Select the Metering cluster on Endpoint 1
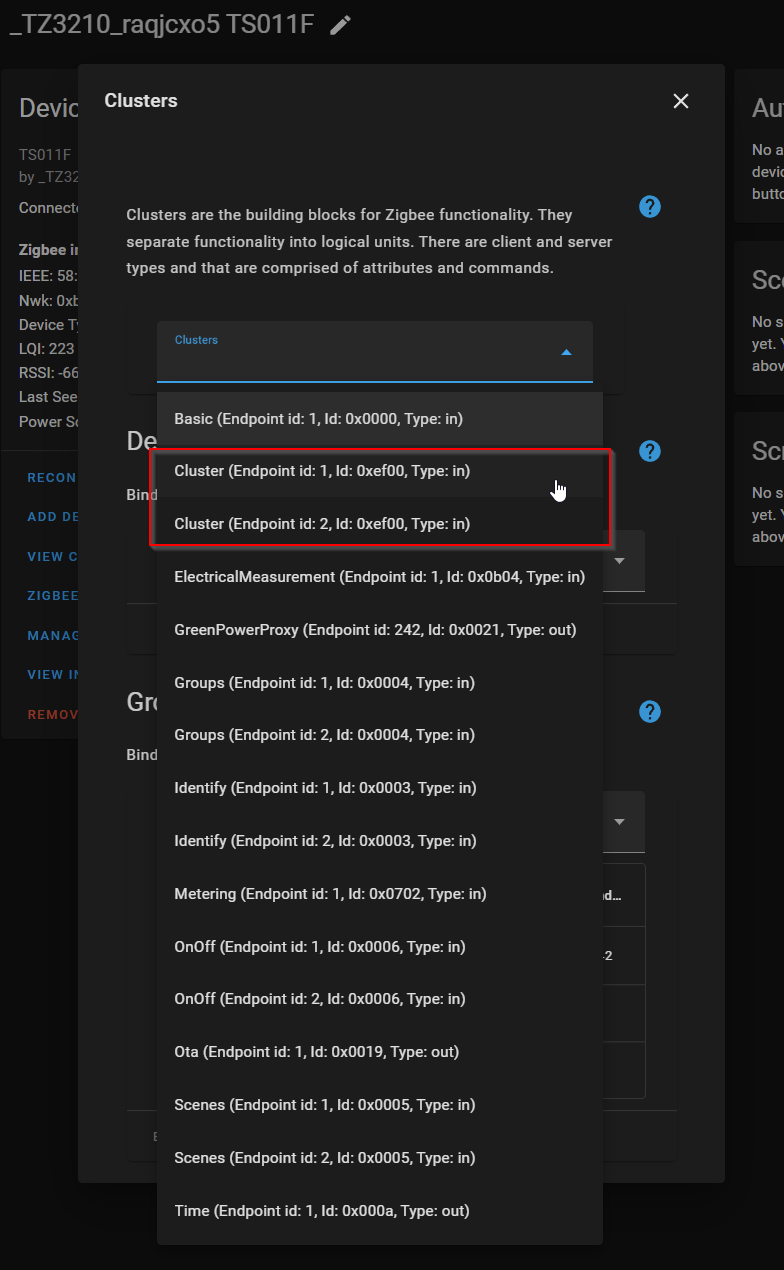The height and width of the screenshot is (1270, 784). click(x=330, y=893)
